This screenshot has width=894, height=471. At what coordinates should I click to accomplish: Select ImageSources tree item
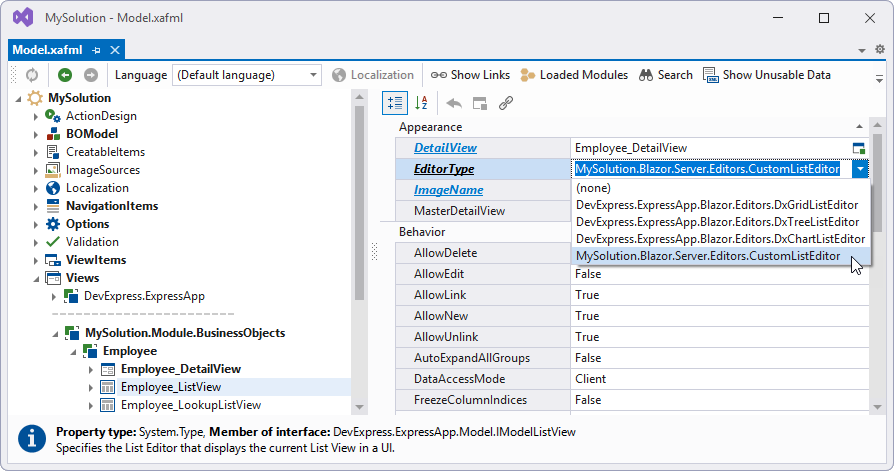coord(103,170)
